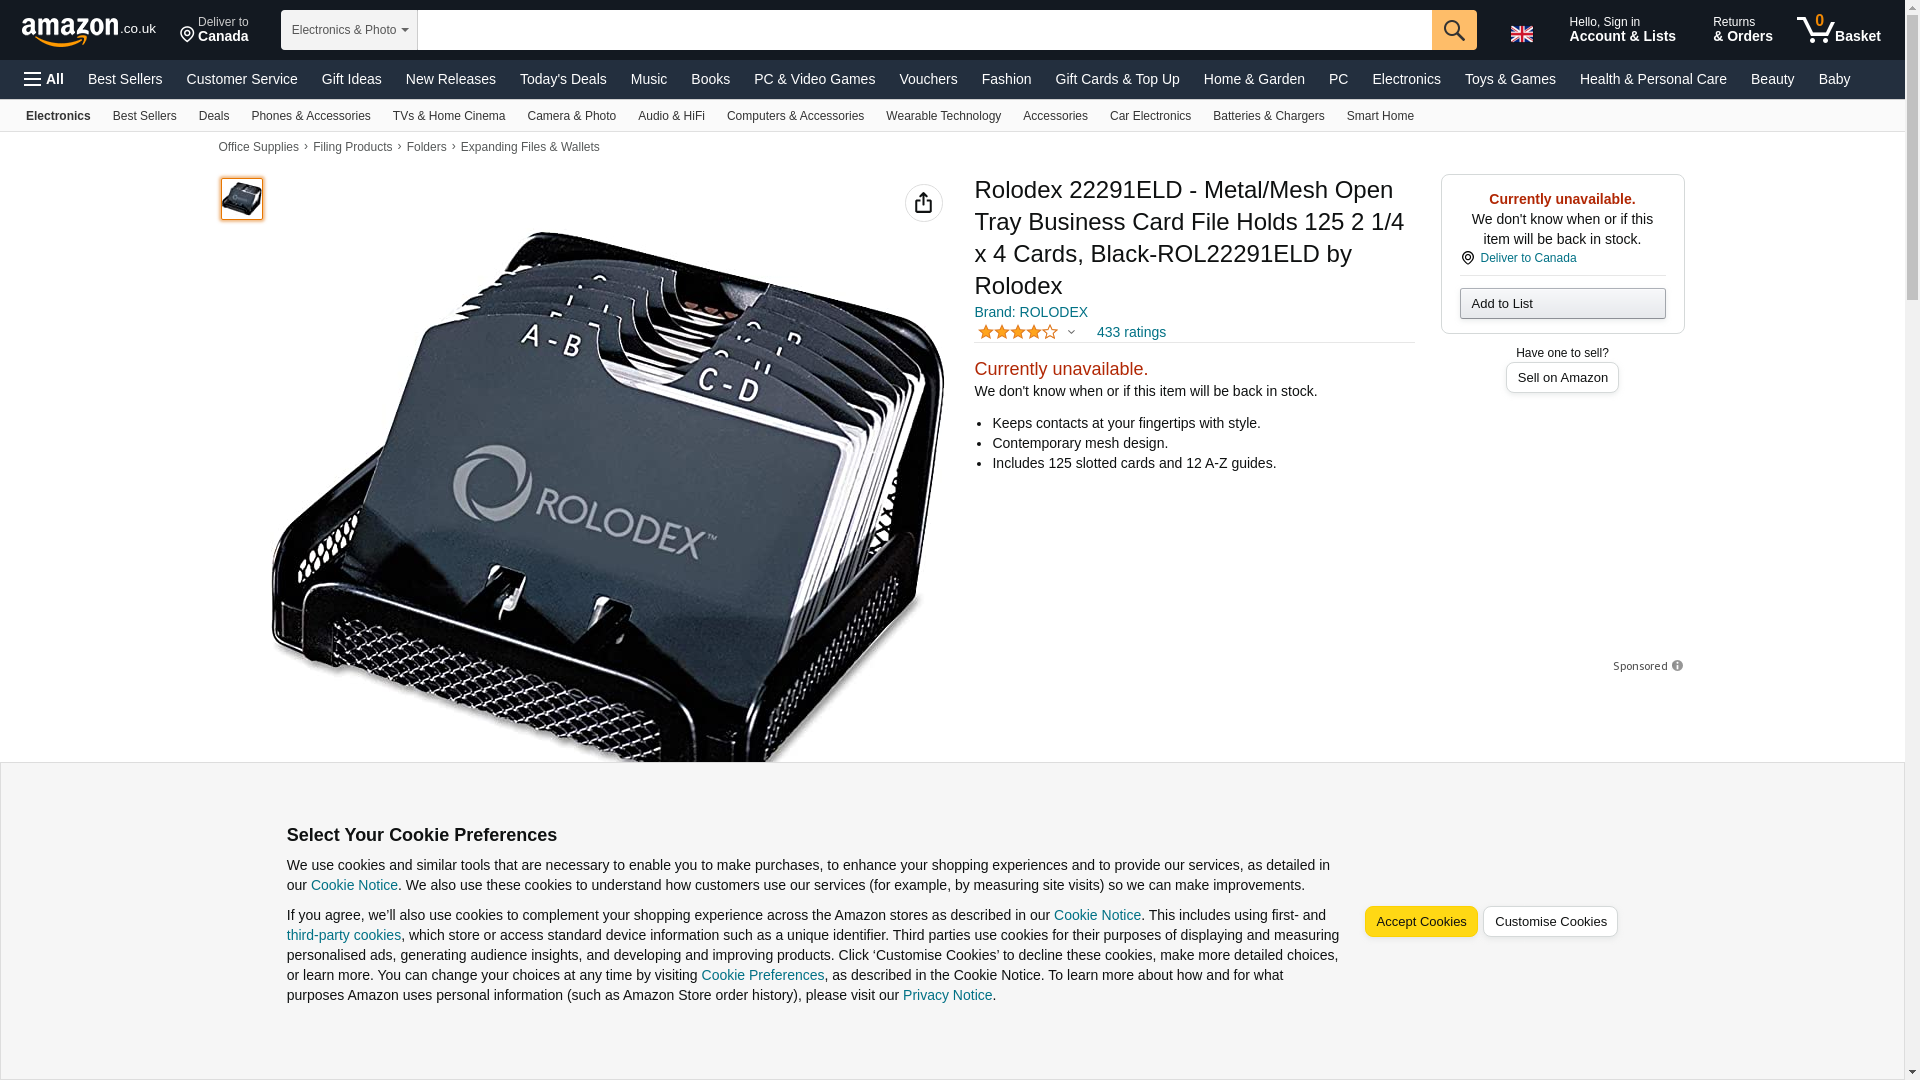Expand the Electronics & Photo search category dropdown
Image resolution: width=1920 pixels, height=1080 pixels.
click(349, 30)
